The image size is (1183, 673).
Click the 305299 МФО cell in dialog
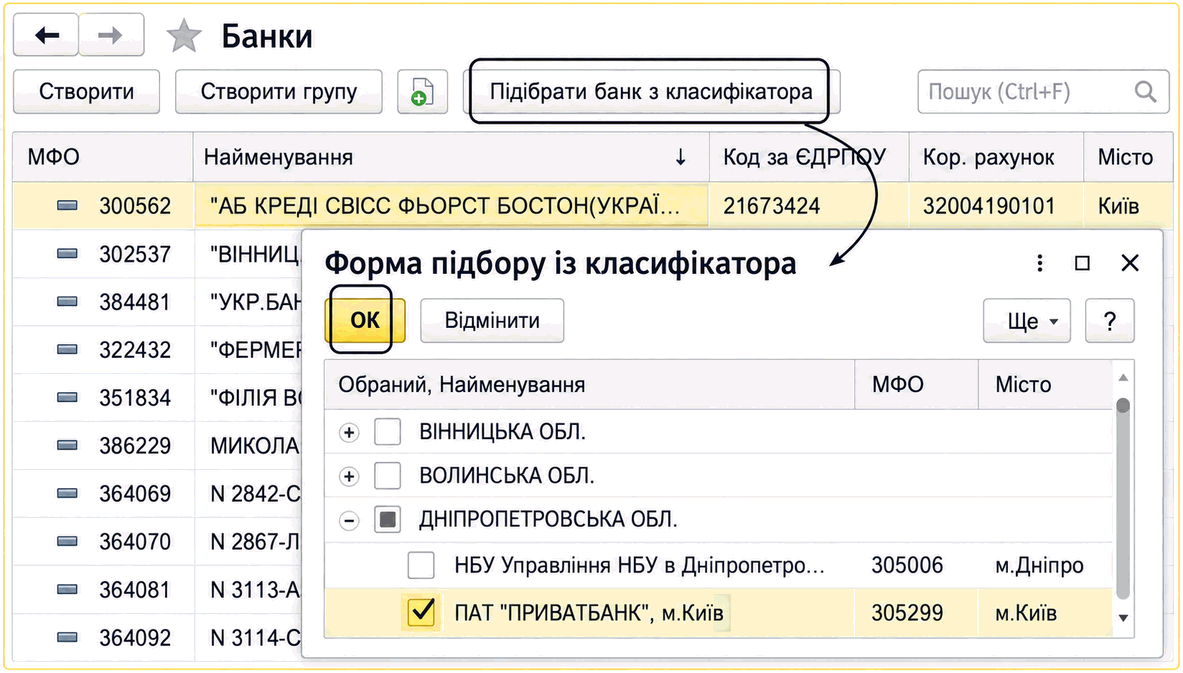pyautogui.click(x=917, y=612)
